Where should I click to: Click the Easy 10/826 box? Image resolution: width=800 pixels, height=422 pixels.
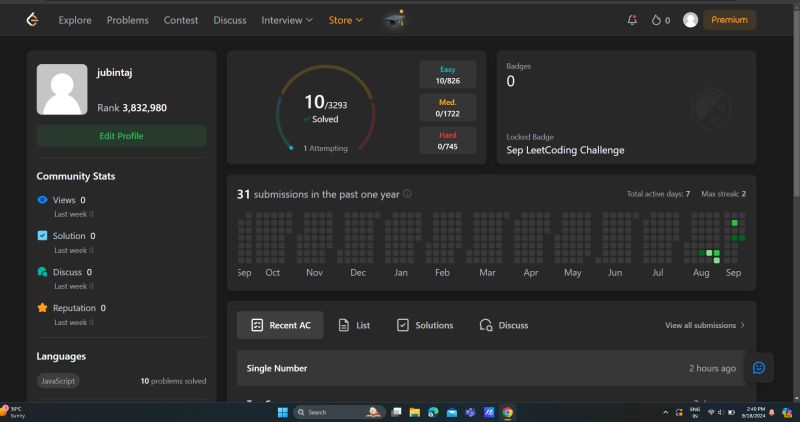(447, 75)
